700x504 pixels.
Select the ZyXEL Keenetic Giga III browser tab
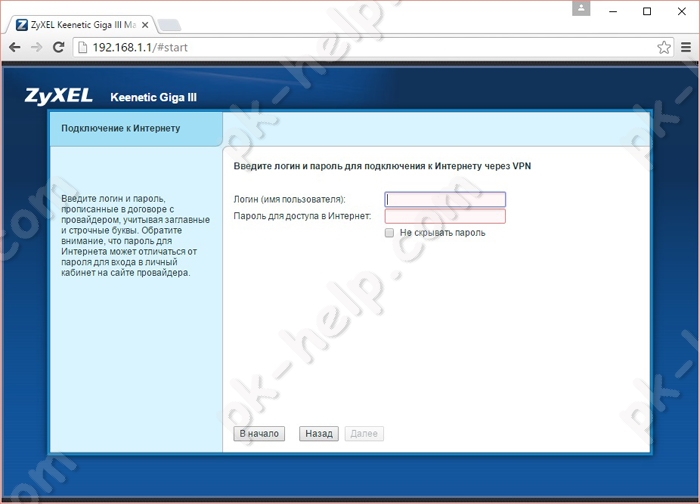[83, 25]
